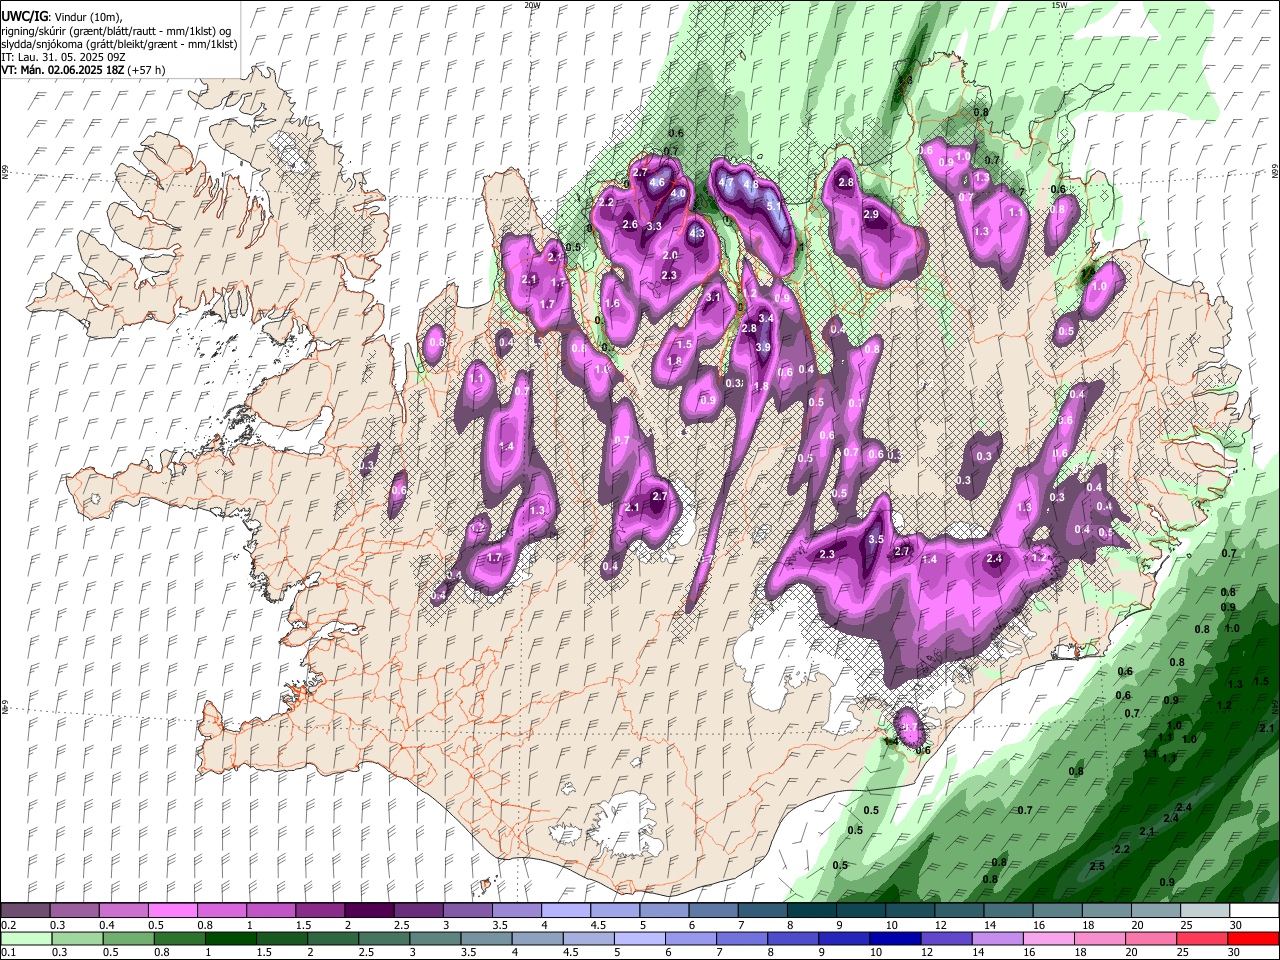
Task: Click the '2.6' value on the map
Action: tap(630, 225)
